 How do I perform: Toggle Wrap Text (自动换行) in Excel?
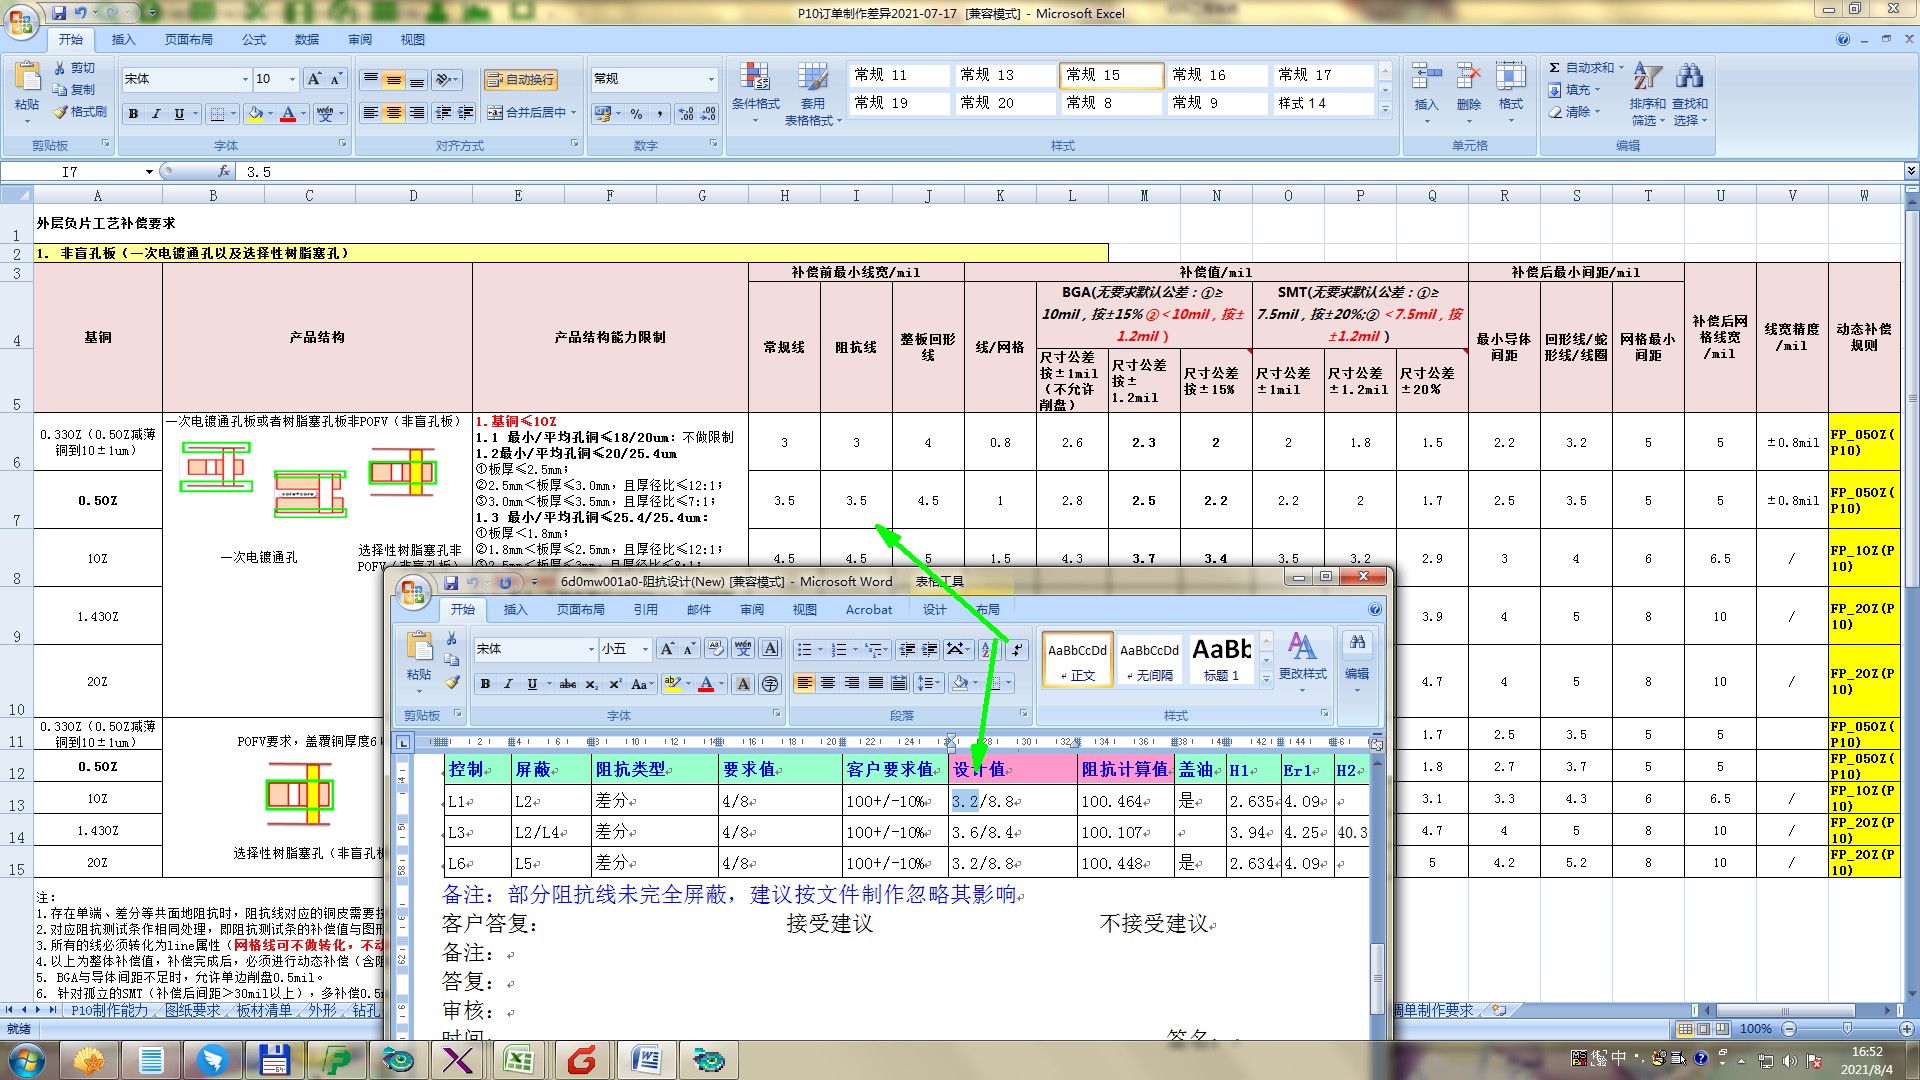coord(520,80)
